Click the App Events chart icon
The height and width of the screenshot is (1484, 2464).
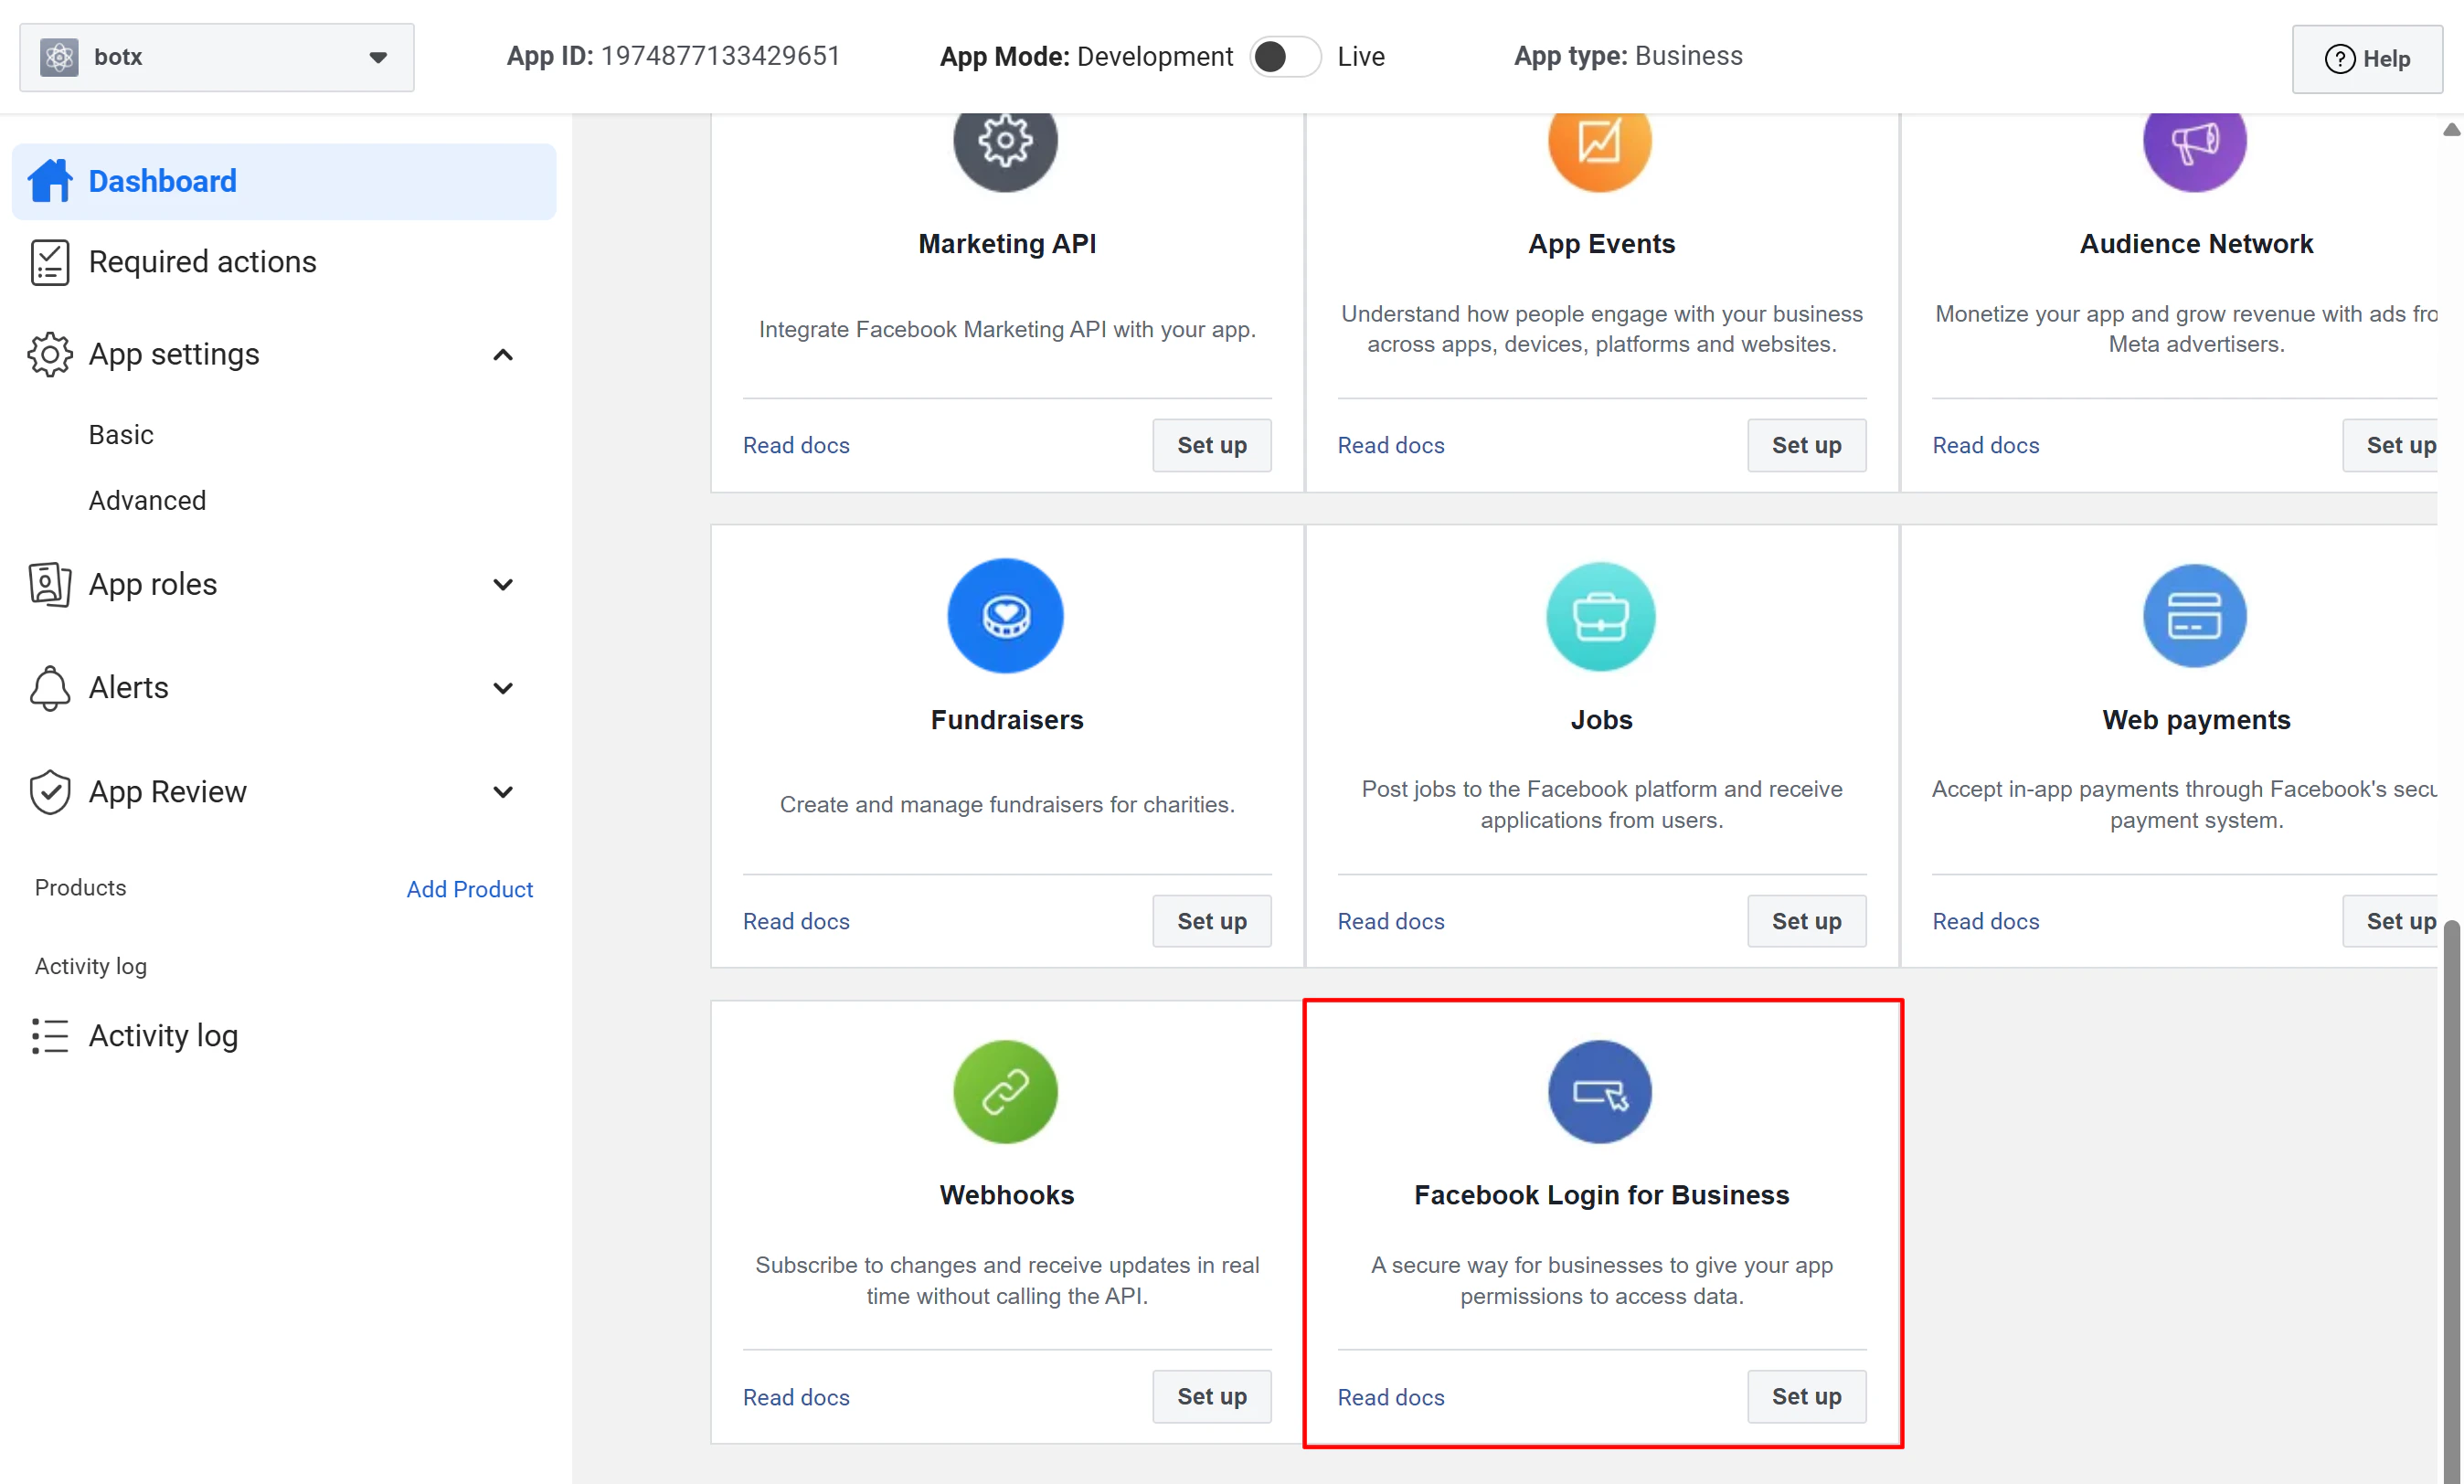point(1600,142)
